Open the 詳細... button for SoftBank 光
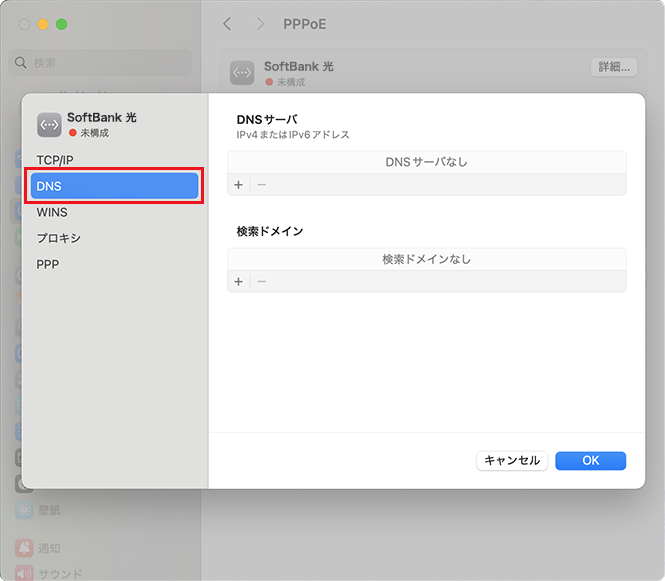This screenshot has height=581, width=665. point(613,67)
